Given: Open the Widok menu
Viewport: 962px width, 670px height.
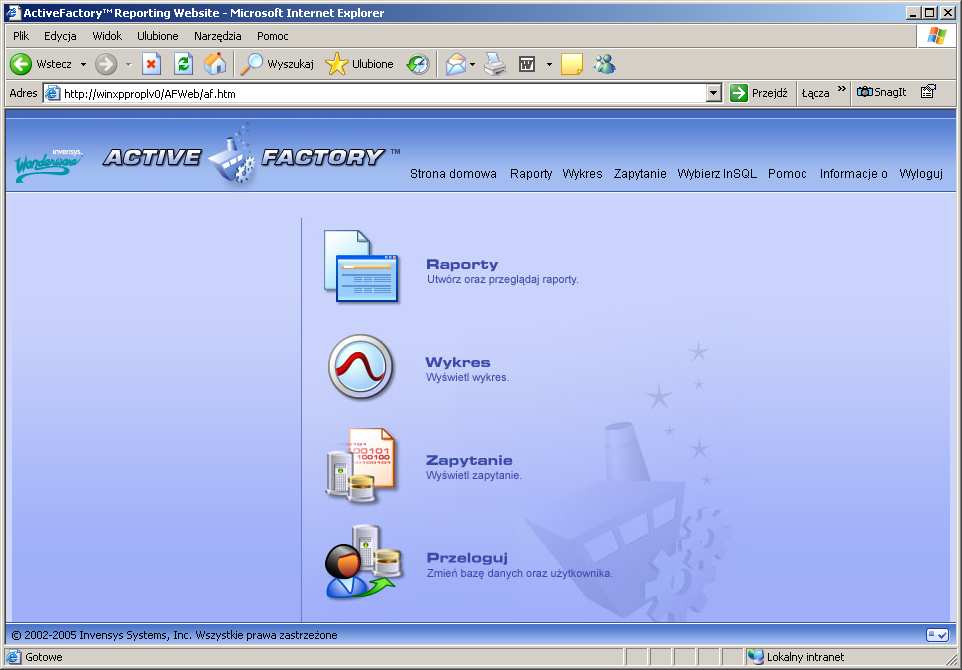Looking at the screenshot, I should 107,36.
